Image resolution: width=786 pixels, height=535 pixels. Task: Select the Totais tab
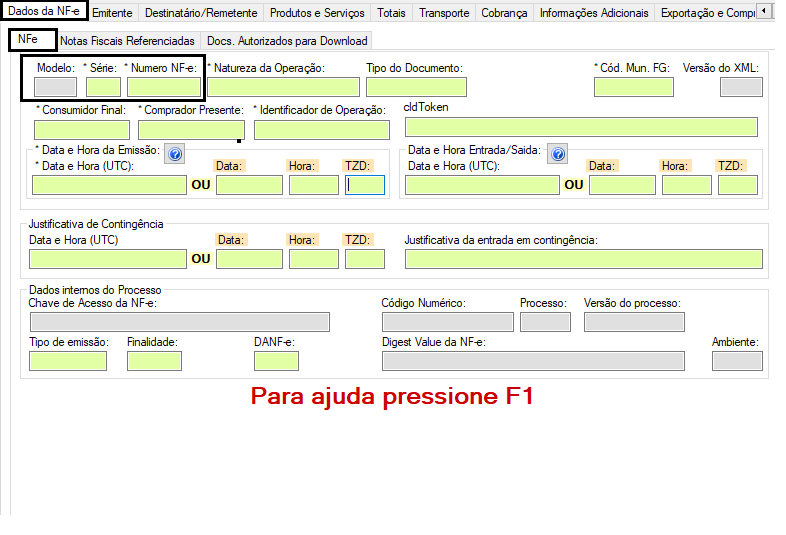[391, 13]
